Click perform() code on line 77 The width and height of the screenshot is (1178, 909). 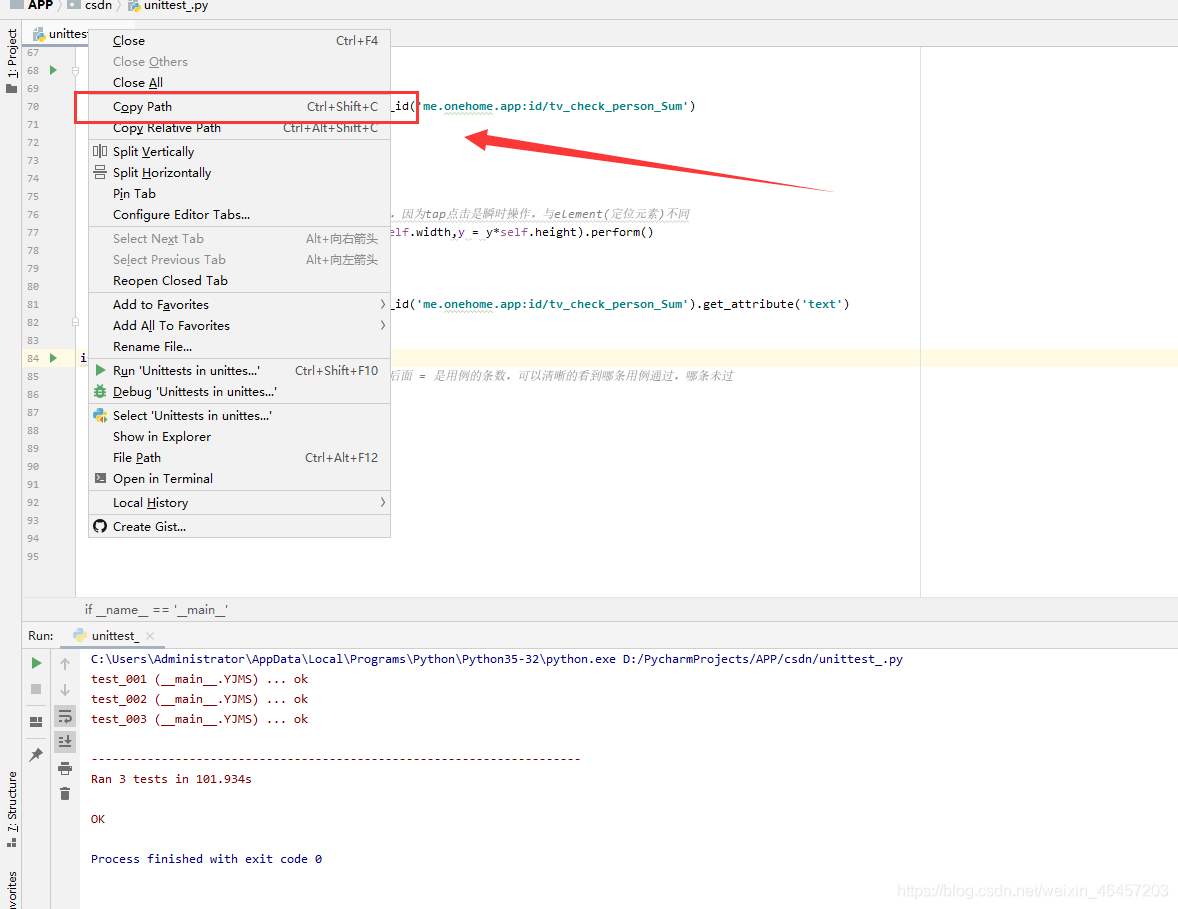tap(622, 232)
